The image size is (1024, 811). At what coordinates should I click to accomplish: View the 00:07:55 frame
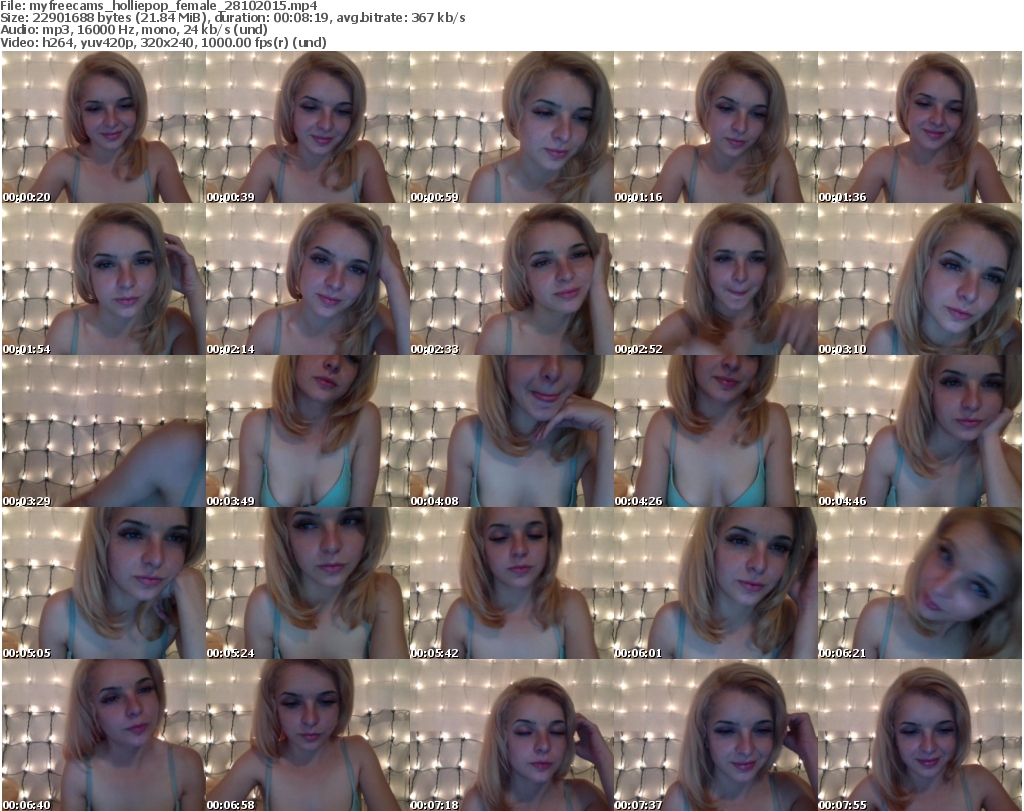[920, 735]
